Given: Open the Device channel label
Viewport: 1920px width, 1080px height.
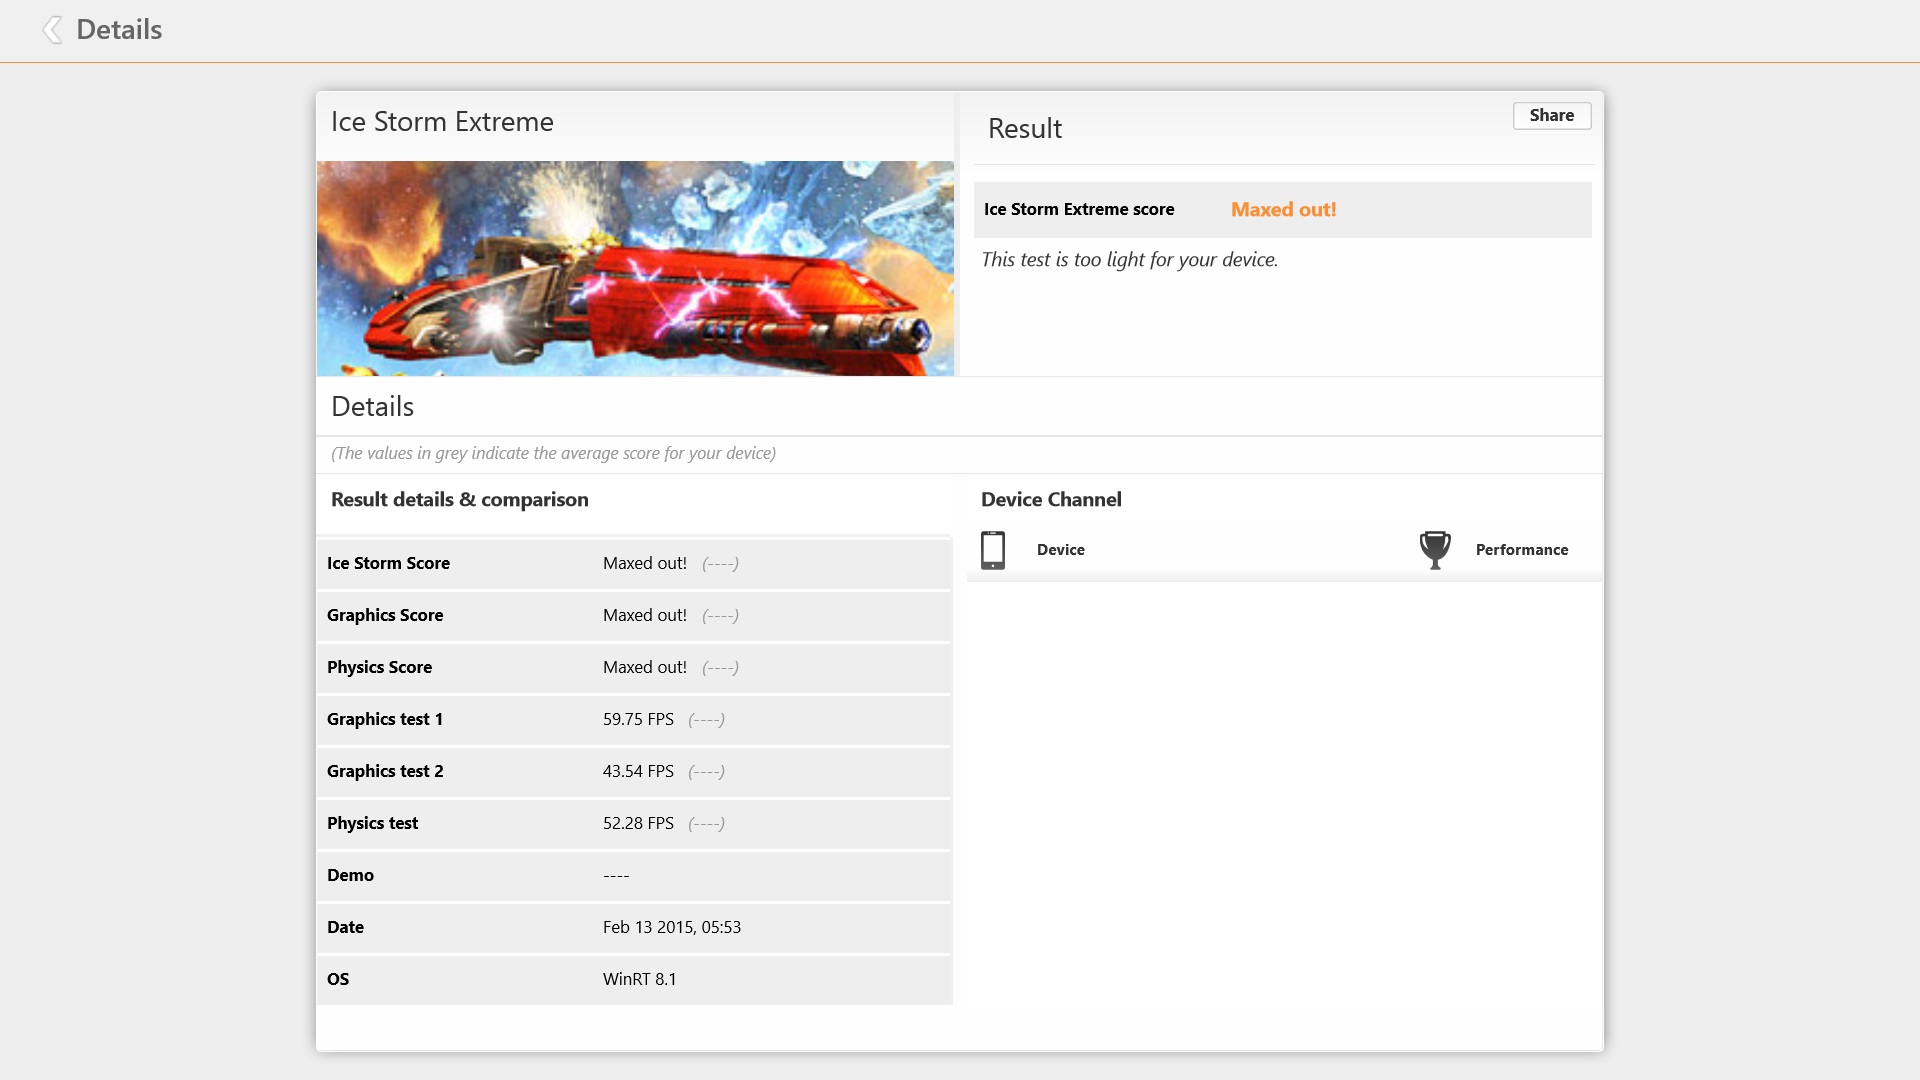Looking at the screenshot, I should [1060, 550].
